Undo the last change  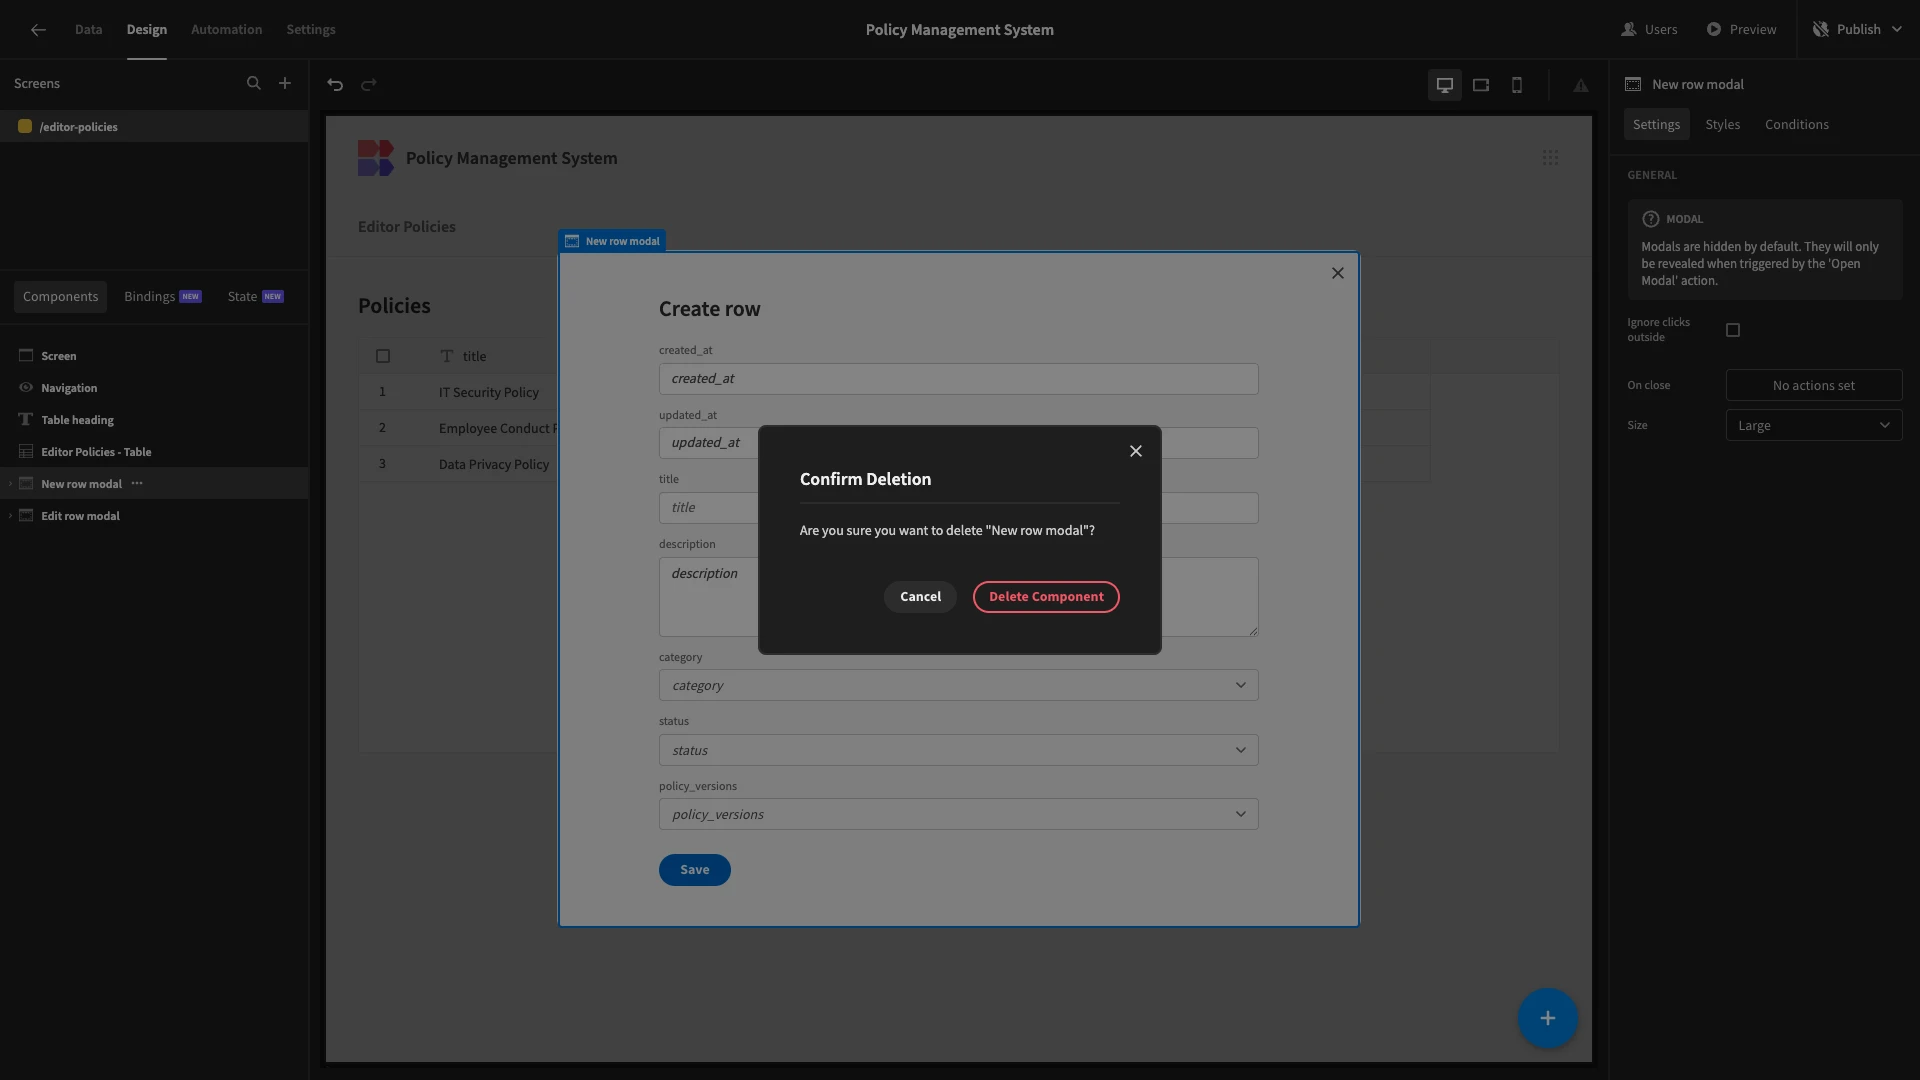pos(335,85)
